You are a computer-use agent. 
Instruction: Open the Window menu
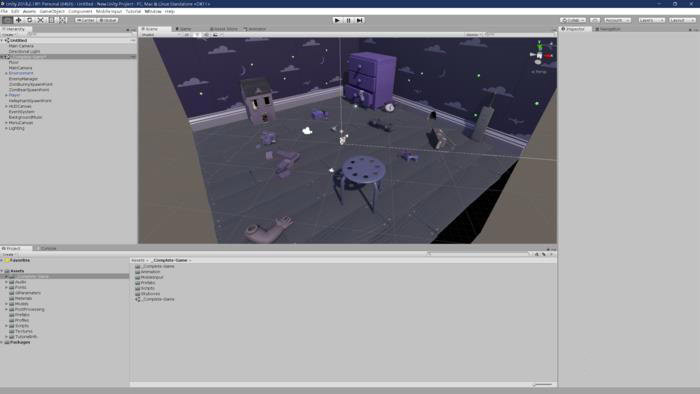coord(153,12)
